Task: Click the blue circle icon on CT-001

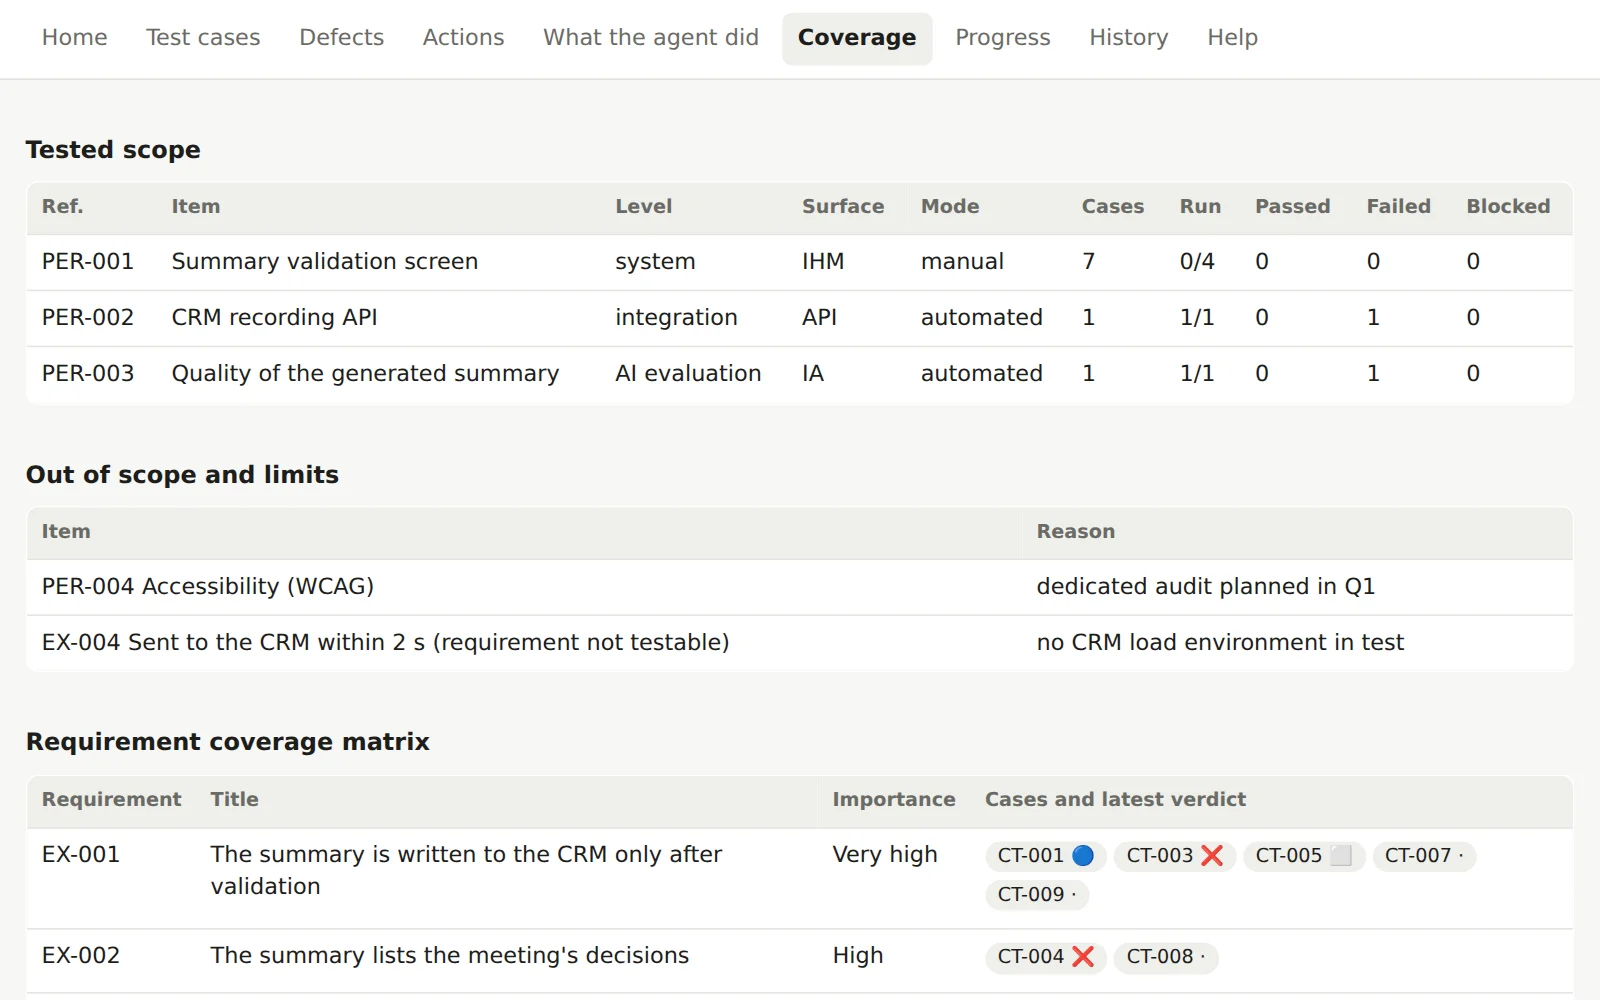Action: click(x=1083, y=856)
